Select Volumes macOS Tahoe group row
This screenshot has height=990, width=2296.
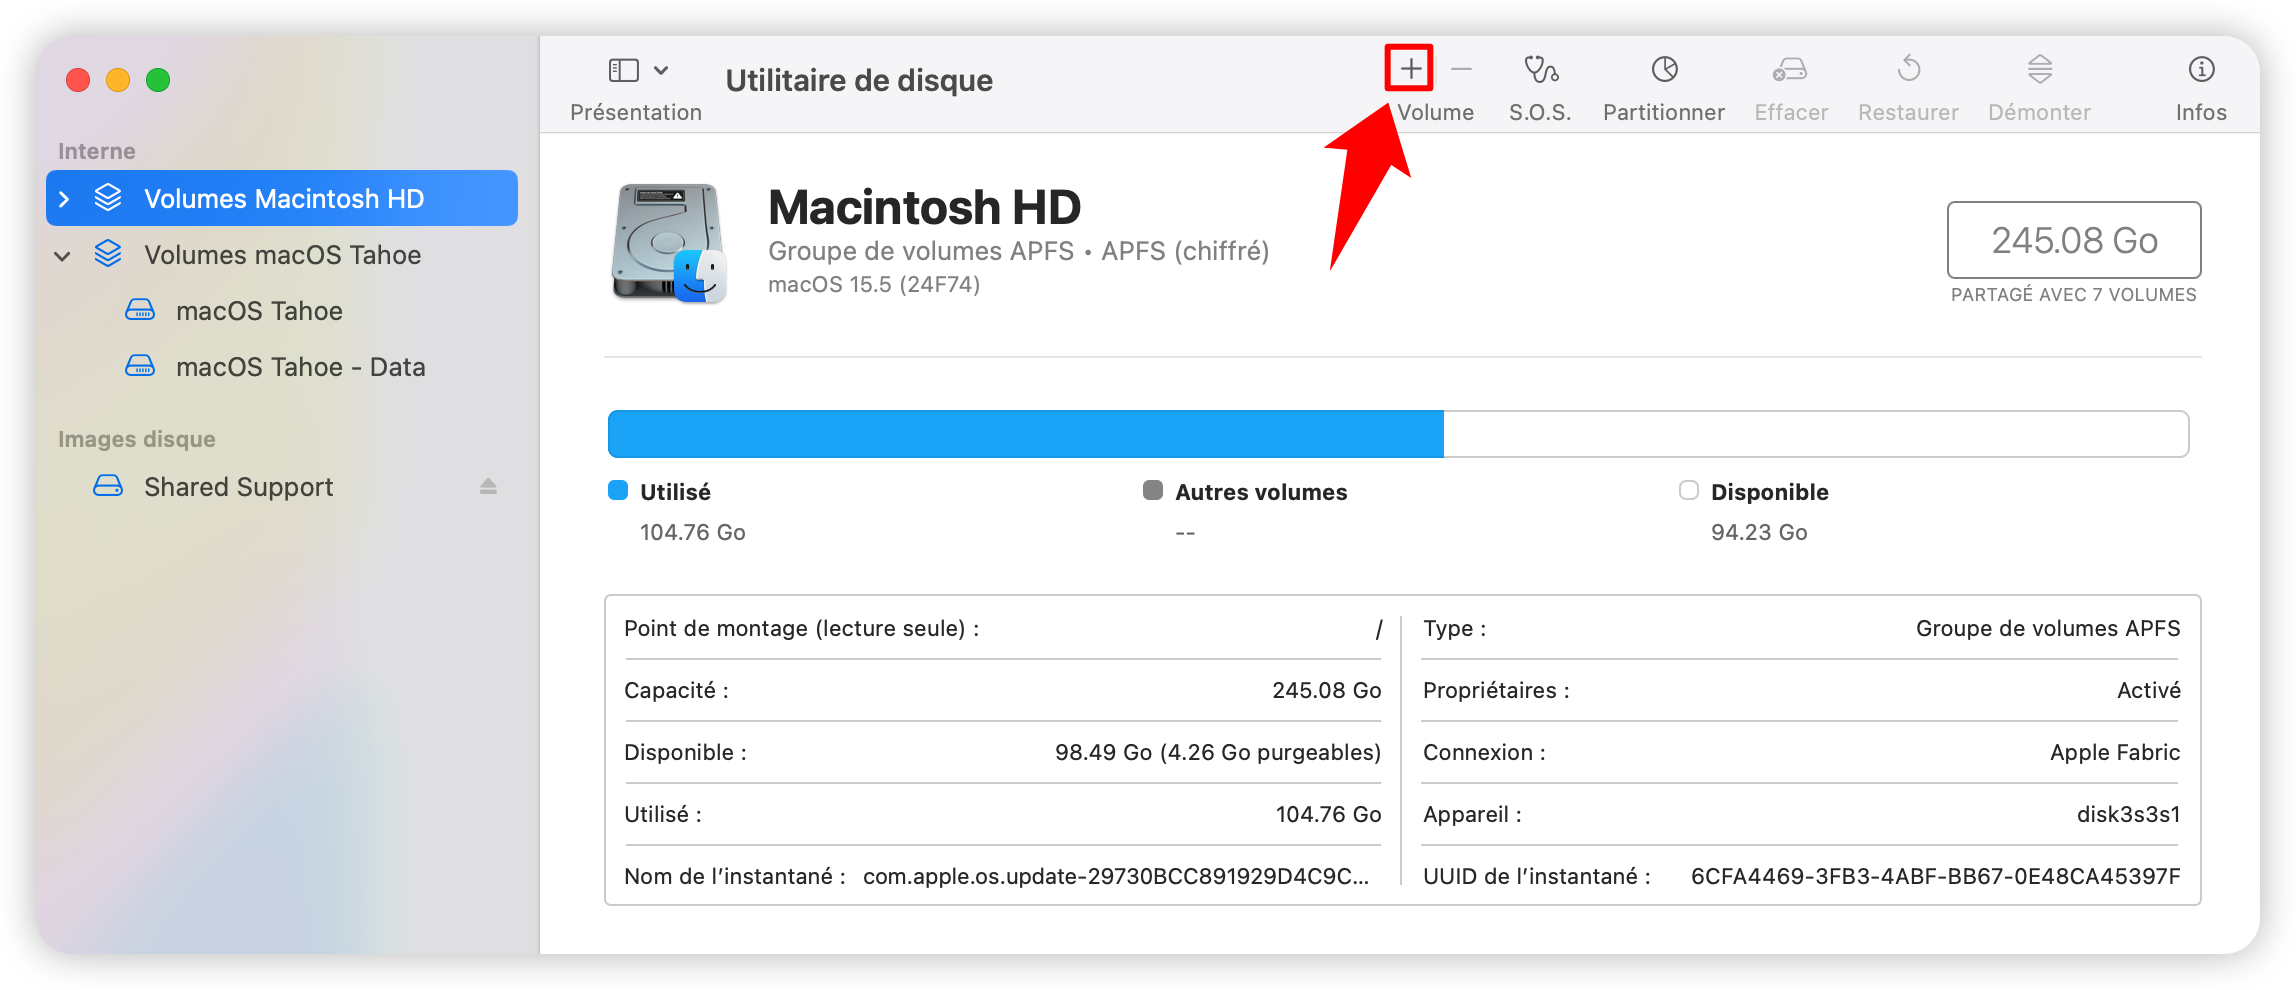coord(282,254)
